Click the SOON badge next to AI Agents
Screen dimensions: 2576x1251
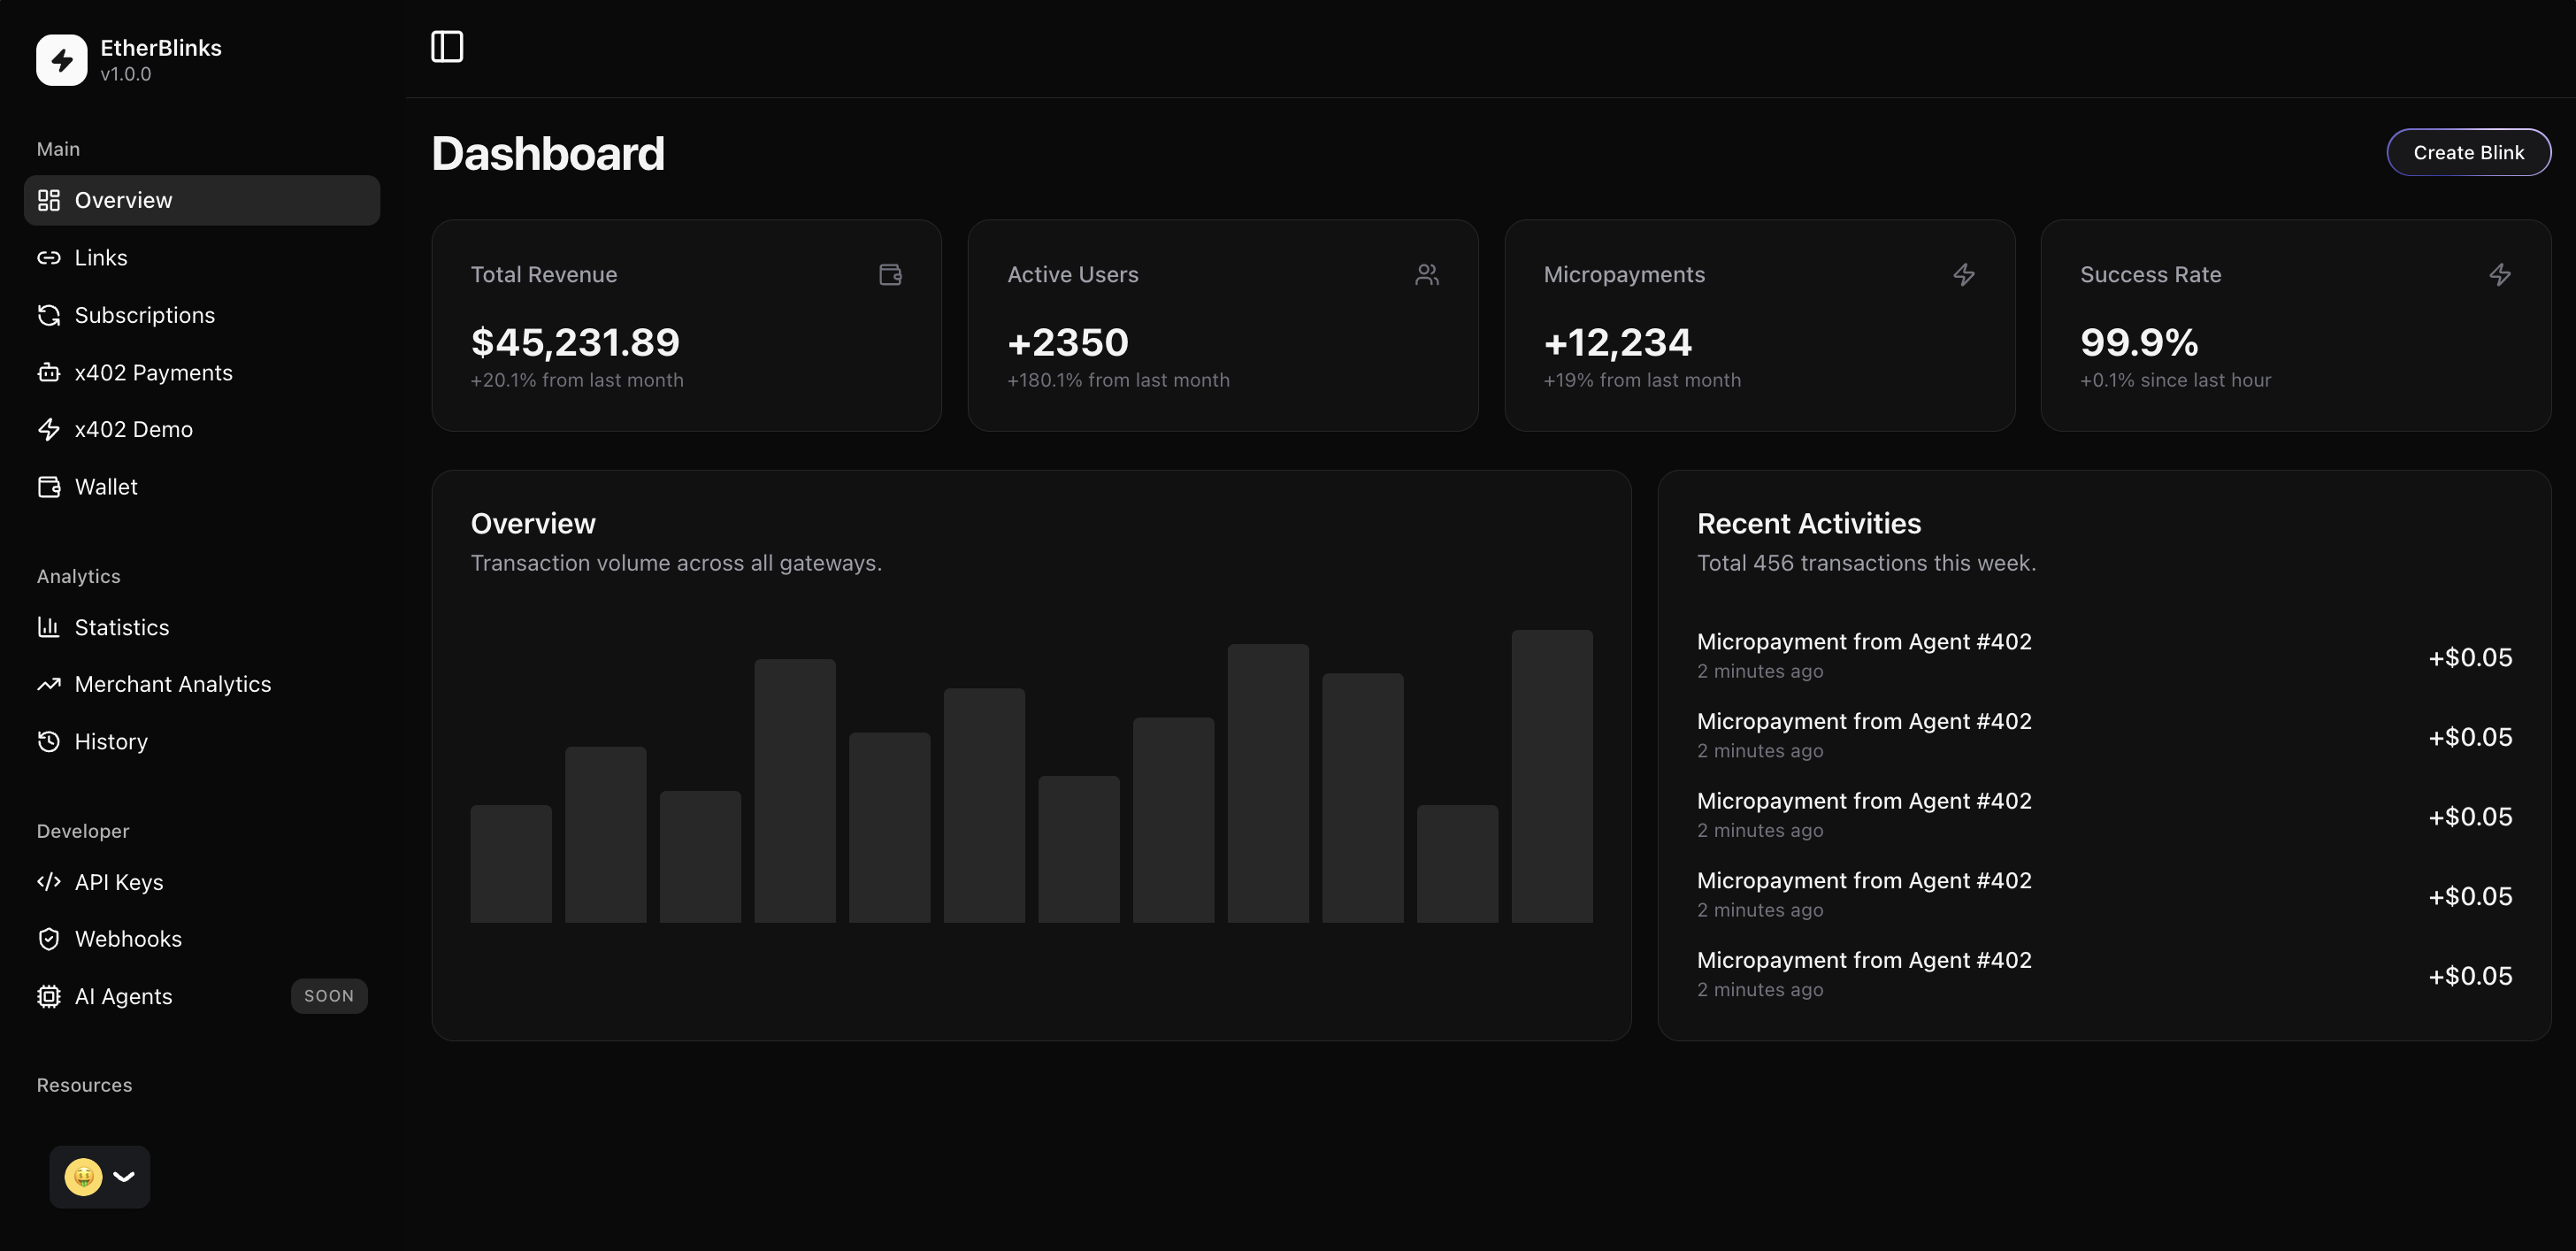[329, 996]
